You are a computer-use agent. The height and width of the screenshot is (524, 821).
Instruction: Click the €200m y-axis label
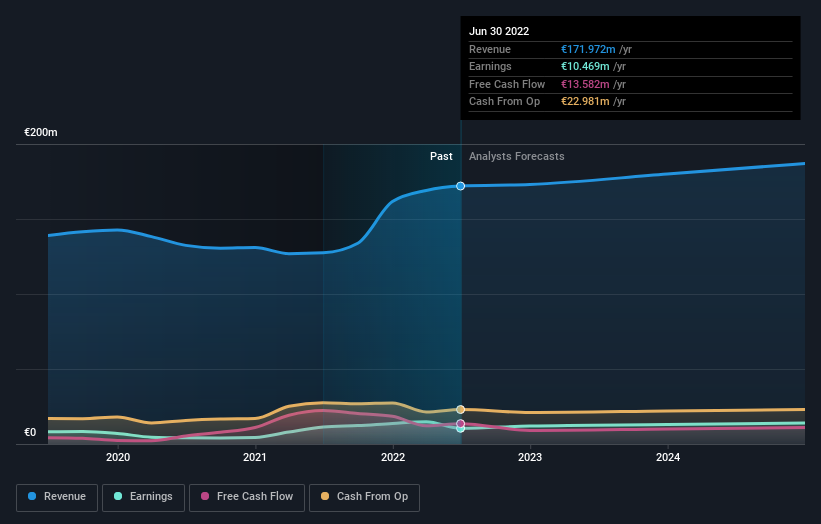(41, 132)
